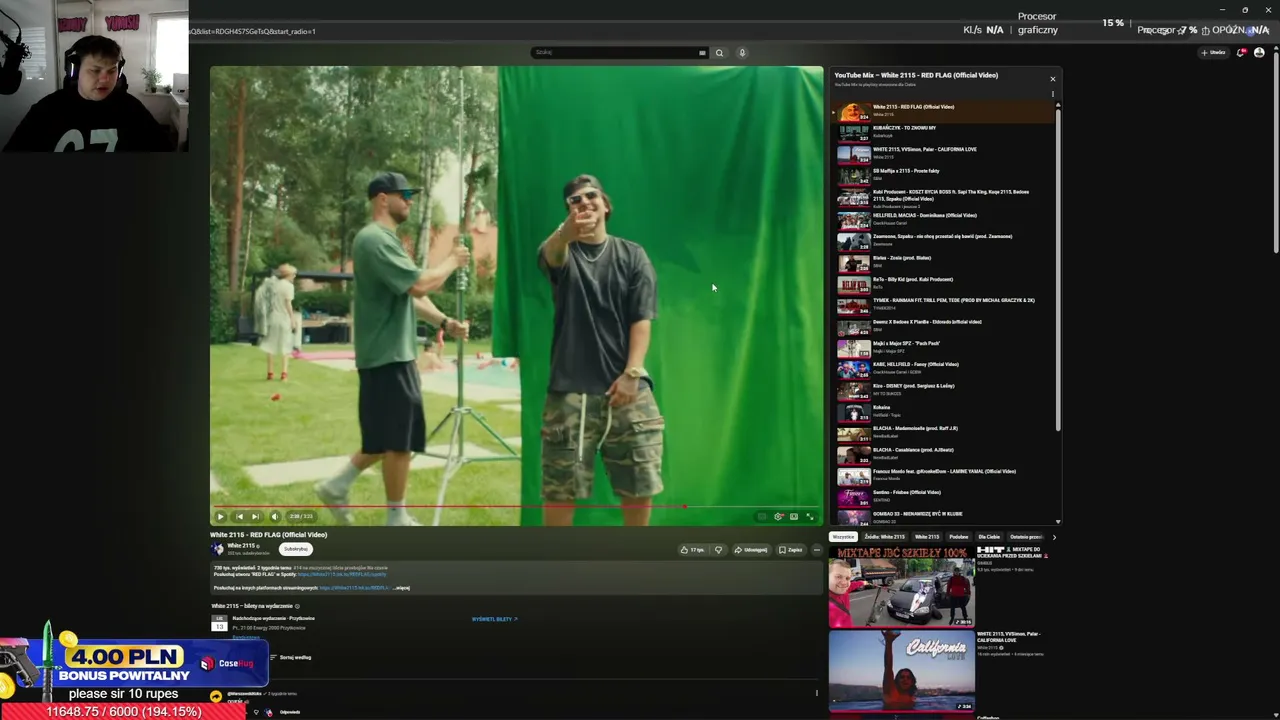Open YouTube notifications bell
1280x720 pixels.
pos(1242,53)
